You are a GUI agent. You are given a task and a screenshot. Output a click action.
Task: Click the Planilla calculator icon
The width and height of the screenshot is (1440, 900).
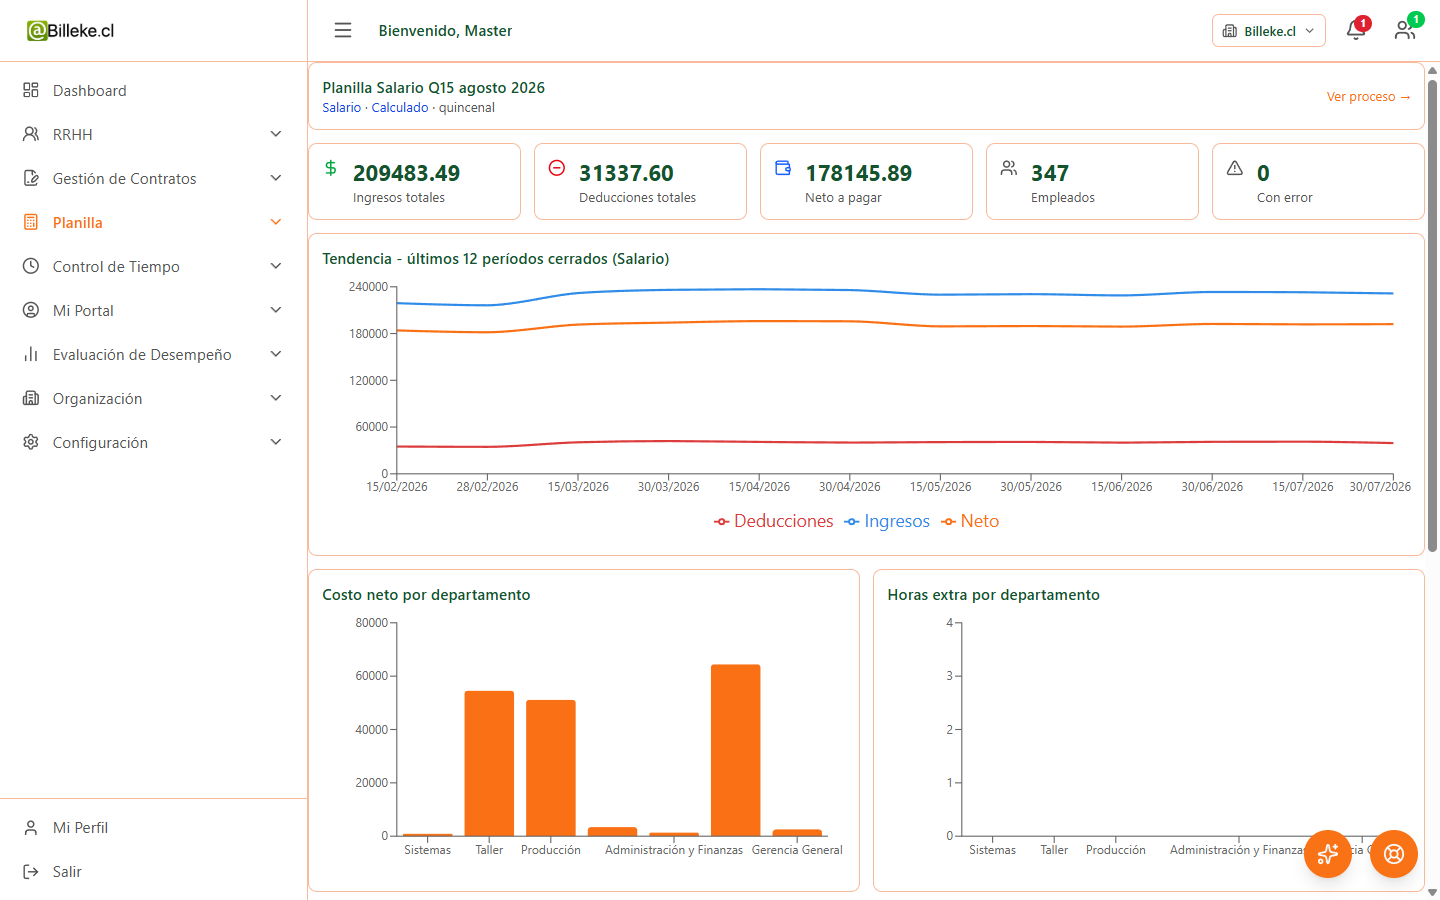pyautogui.click(x=31, y=222)
